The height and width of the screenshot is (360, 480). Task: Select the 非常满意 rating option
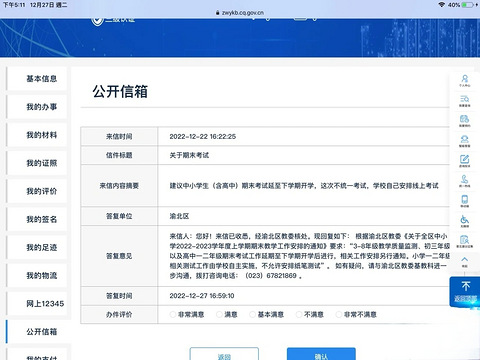coord(187,314)
